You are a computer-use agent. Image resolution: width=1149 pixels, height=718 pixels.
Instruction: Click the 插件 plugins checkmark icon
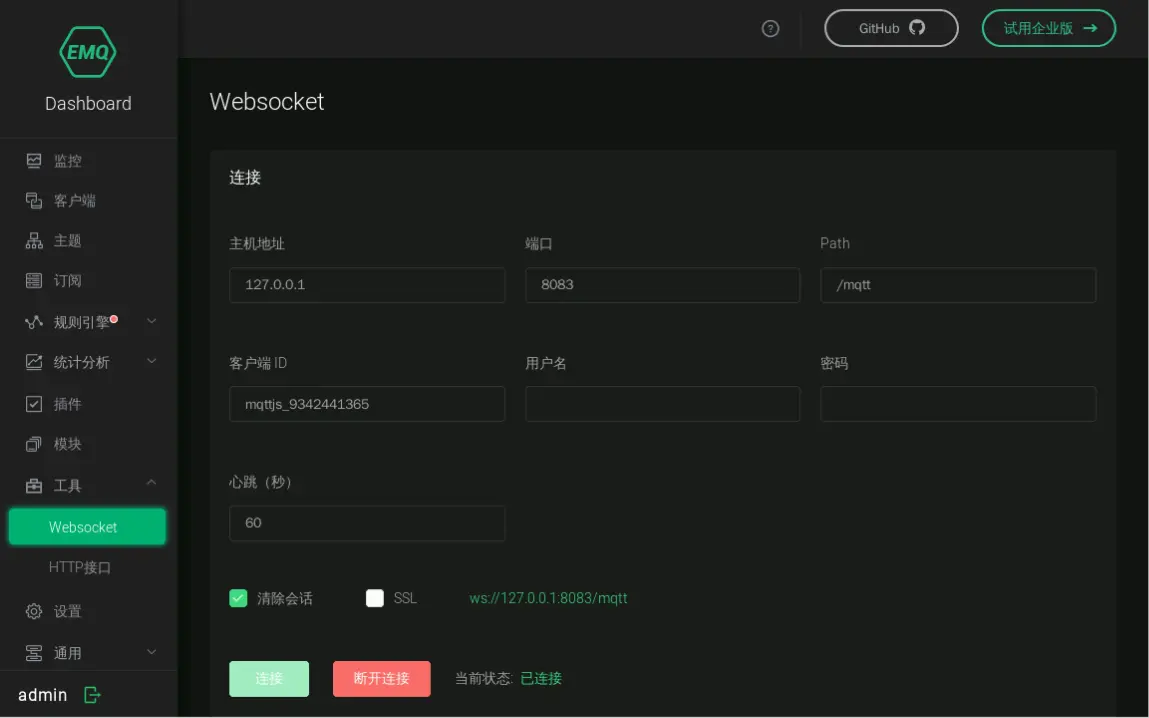(34, 404)
